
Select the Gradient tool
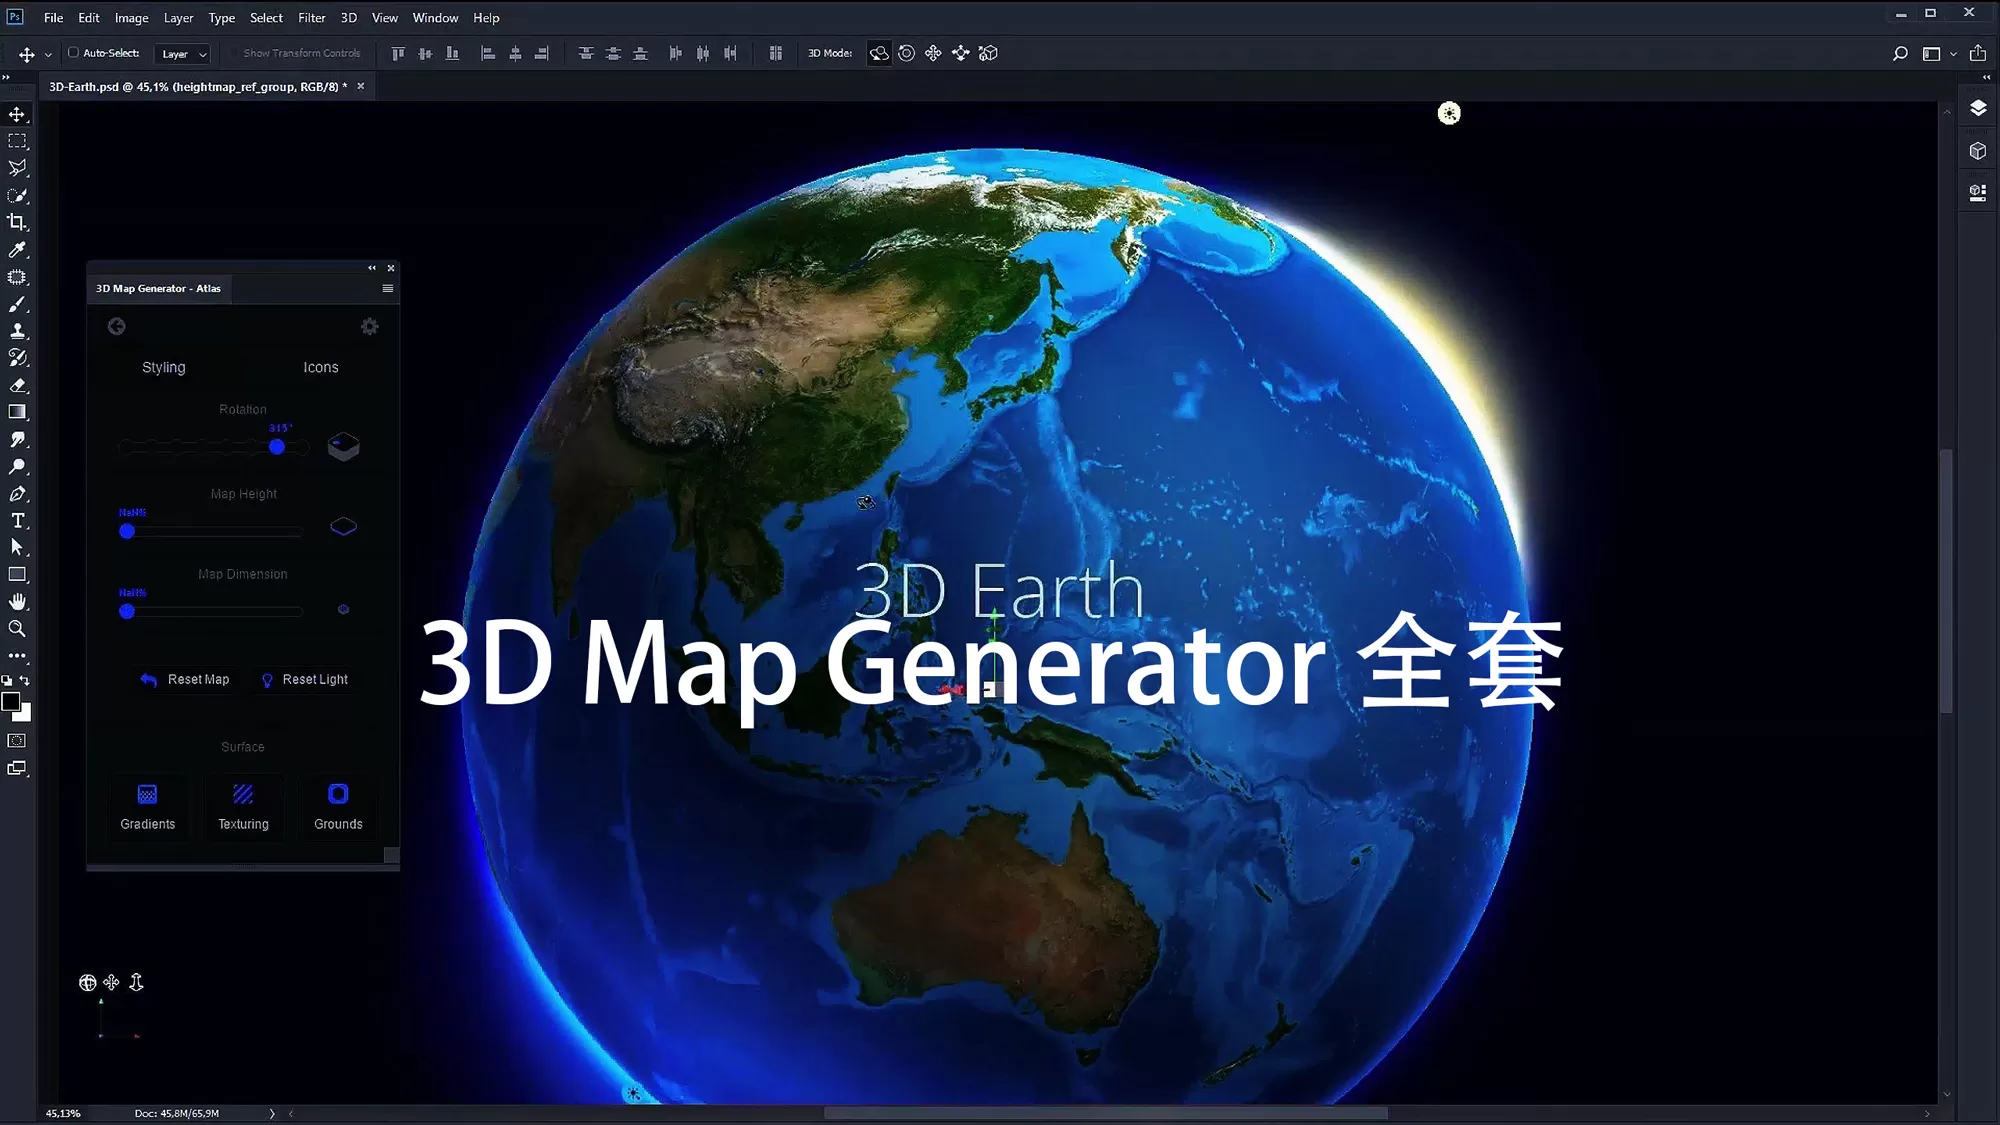17,412
